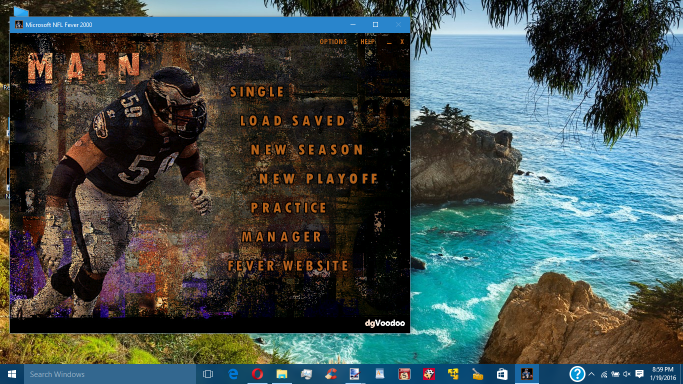
Task: Minimize the NFL Fever 2000 window from title bar
Action: coord(353,25)
